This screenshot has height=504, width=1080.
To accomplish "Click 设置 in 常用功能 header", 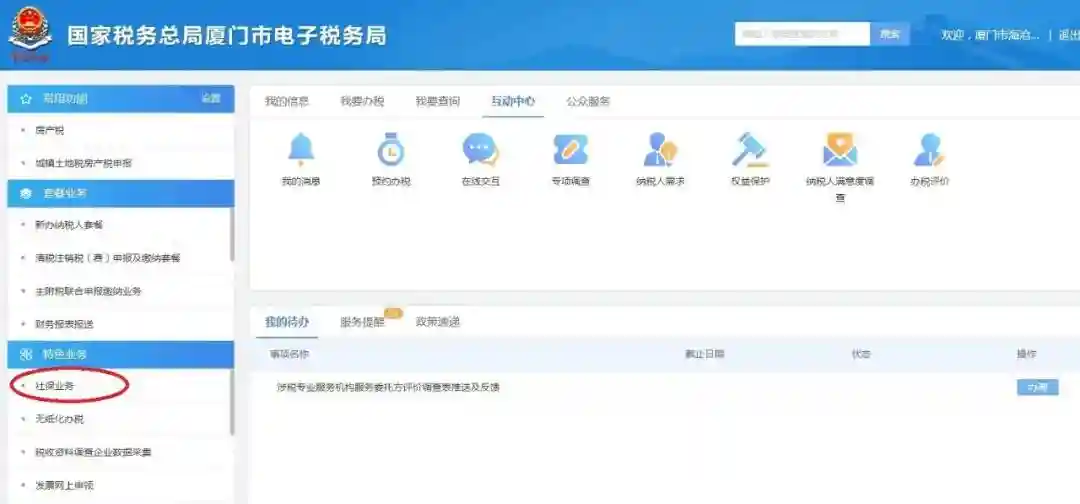I will pyautogui.click(x=210, y=98).
